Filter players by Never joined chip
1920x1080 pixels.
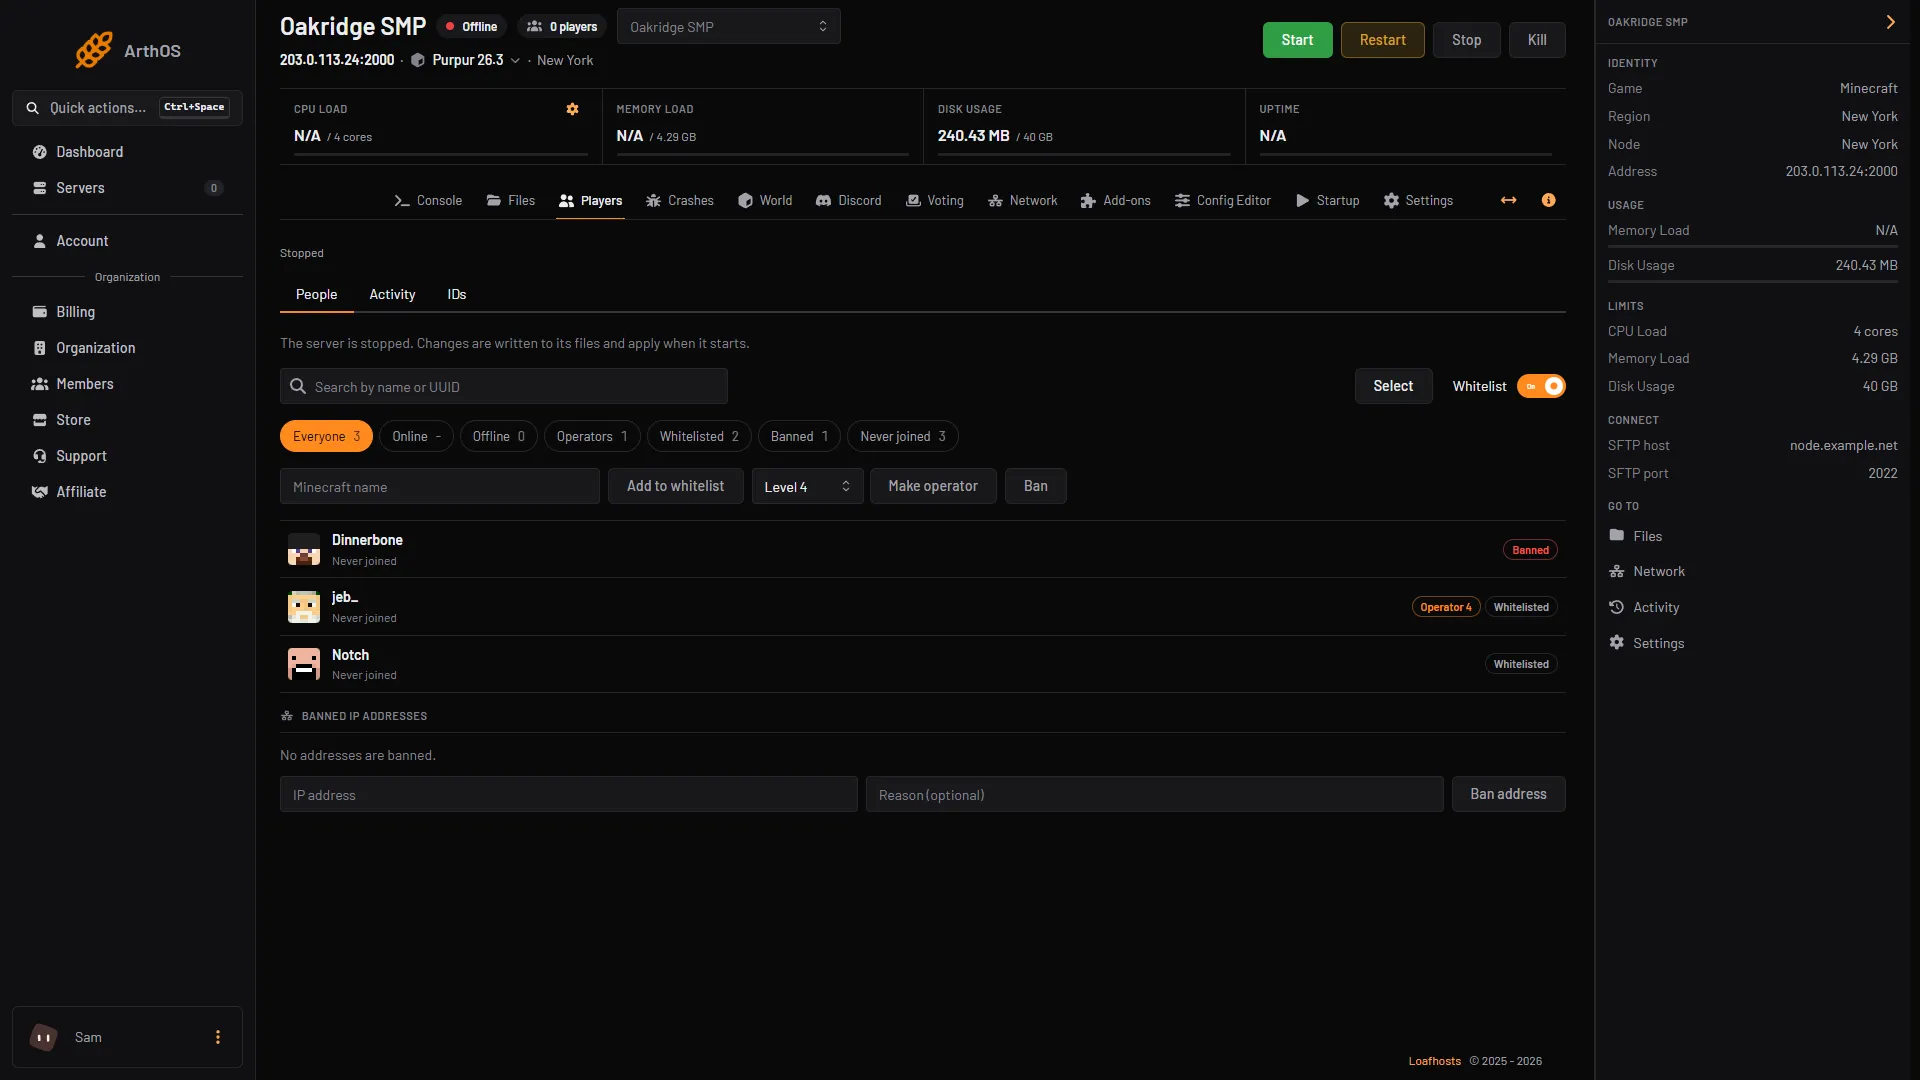(903, 436)
